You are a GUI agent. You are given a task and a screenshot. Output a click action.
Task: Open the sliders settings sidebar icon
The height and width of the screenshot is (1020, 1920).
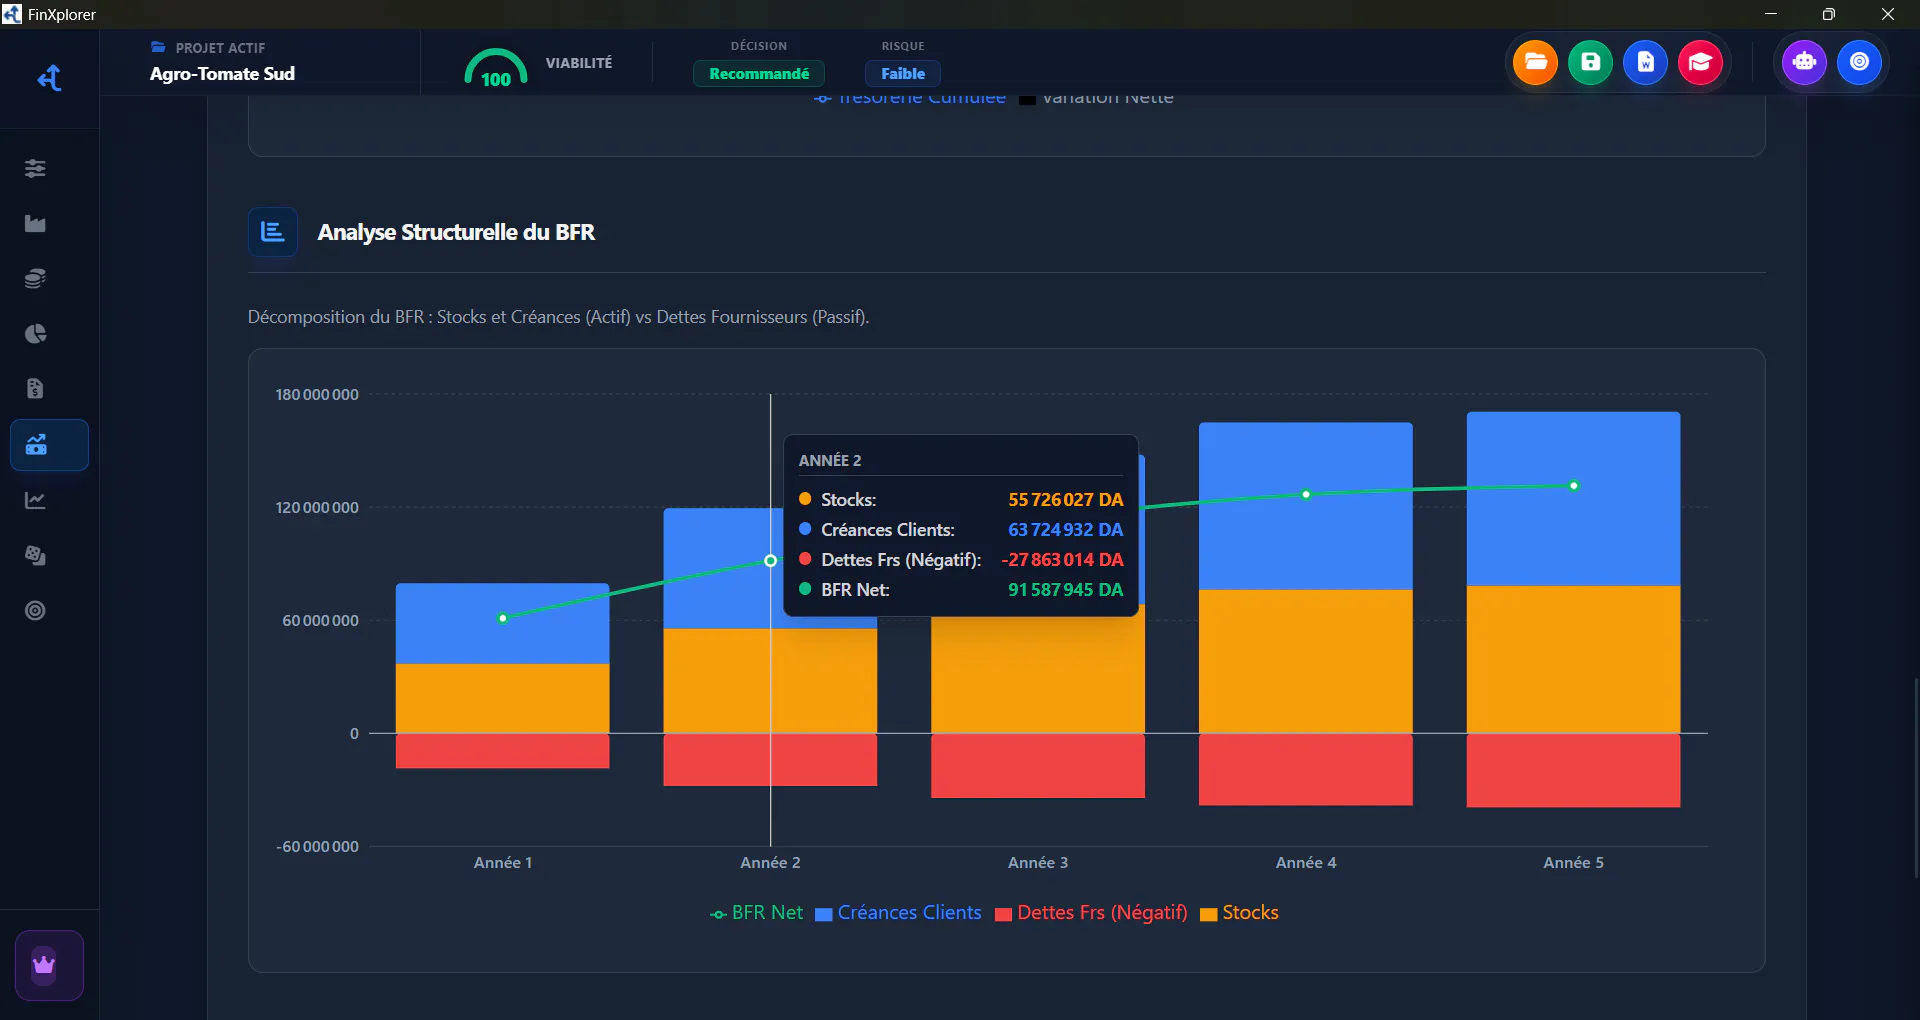point(35,168)
